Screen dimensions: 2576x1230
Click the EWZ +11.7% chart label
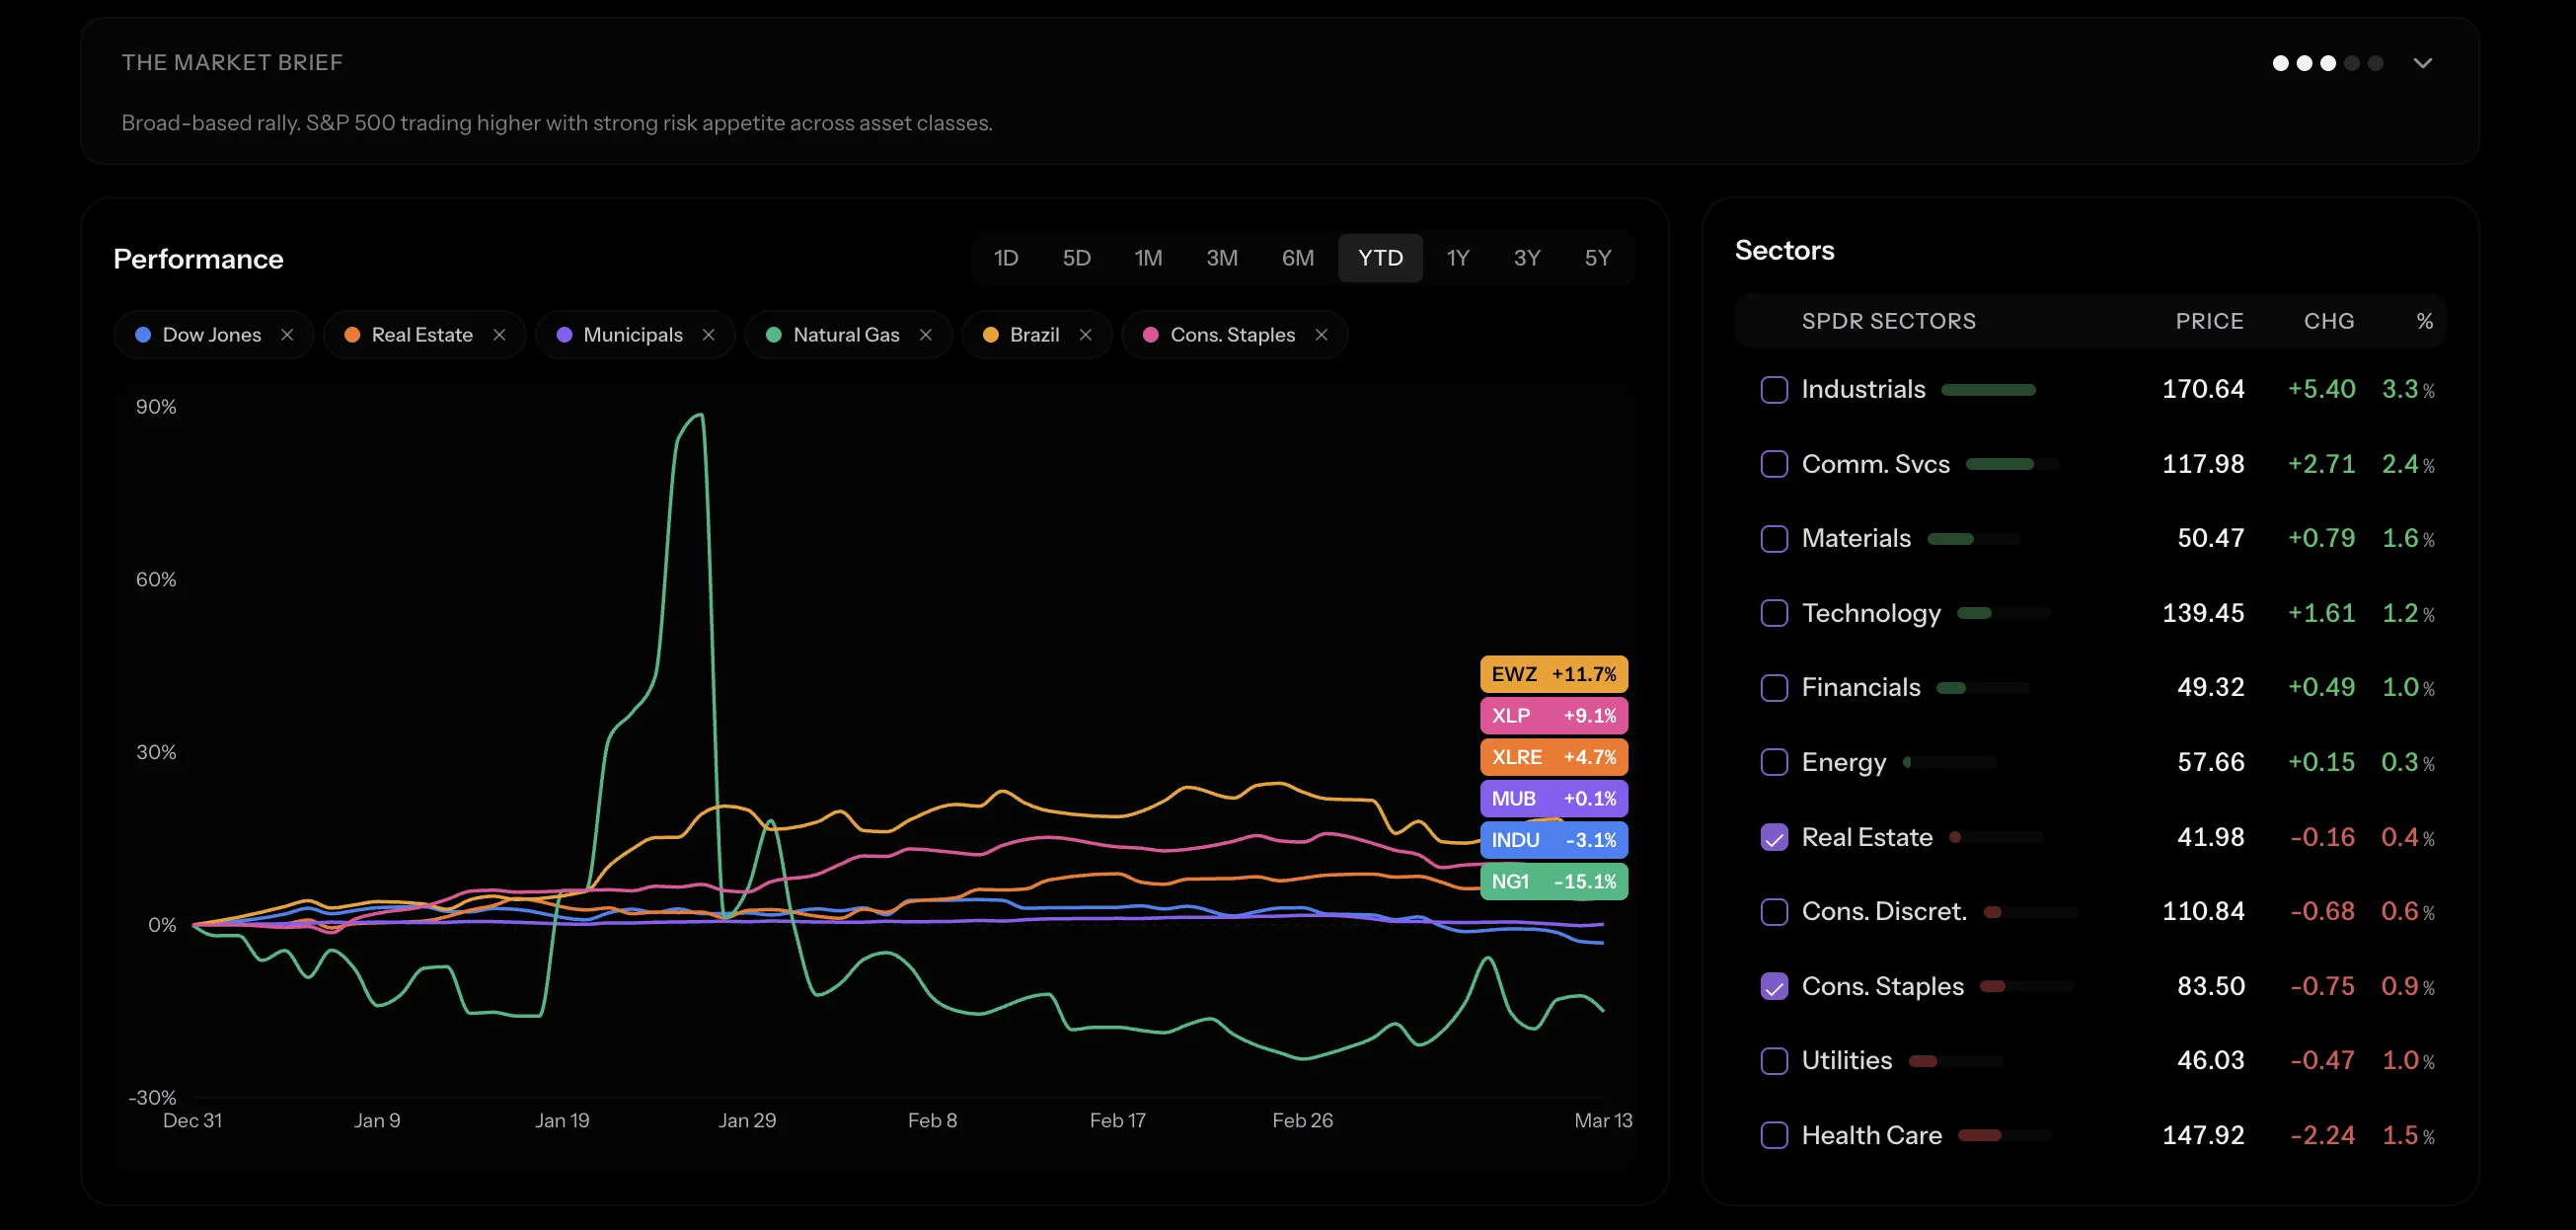(1553, 674)
